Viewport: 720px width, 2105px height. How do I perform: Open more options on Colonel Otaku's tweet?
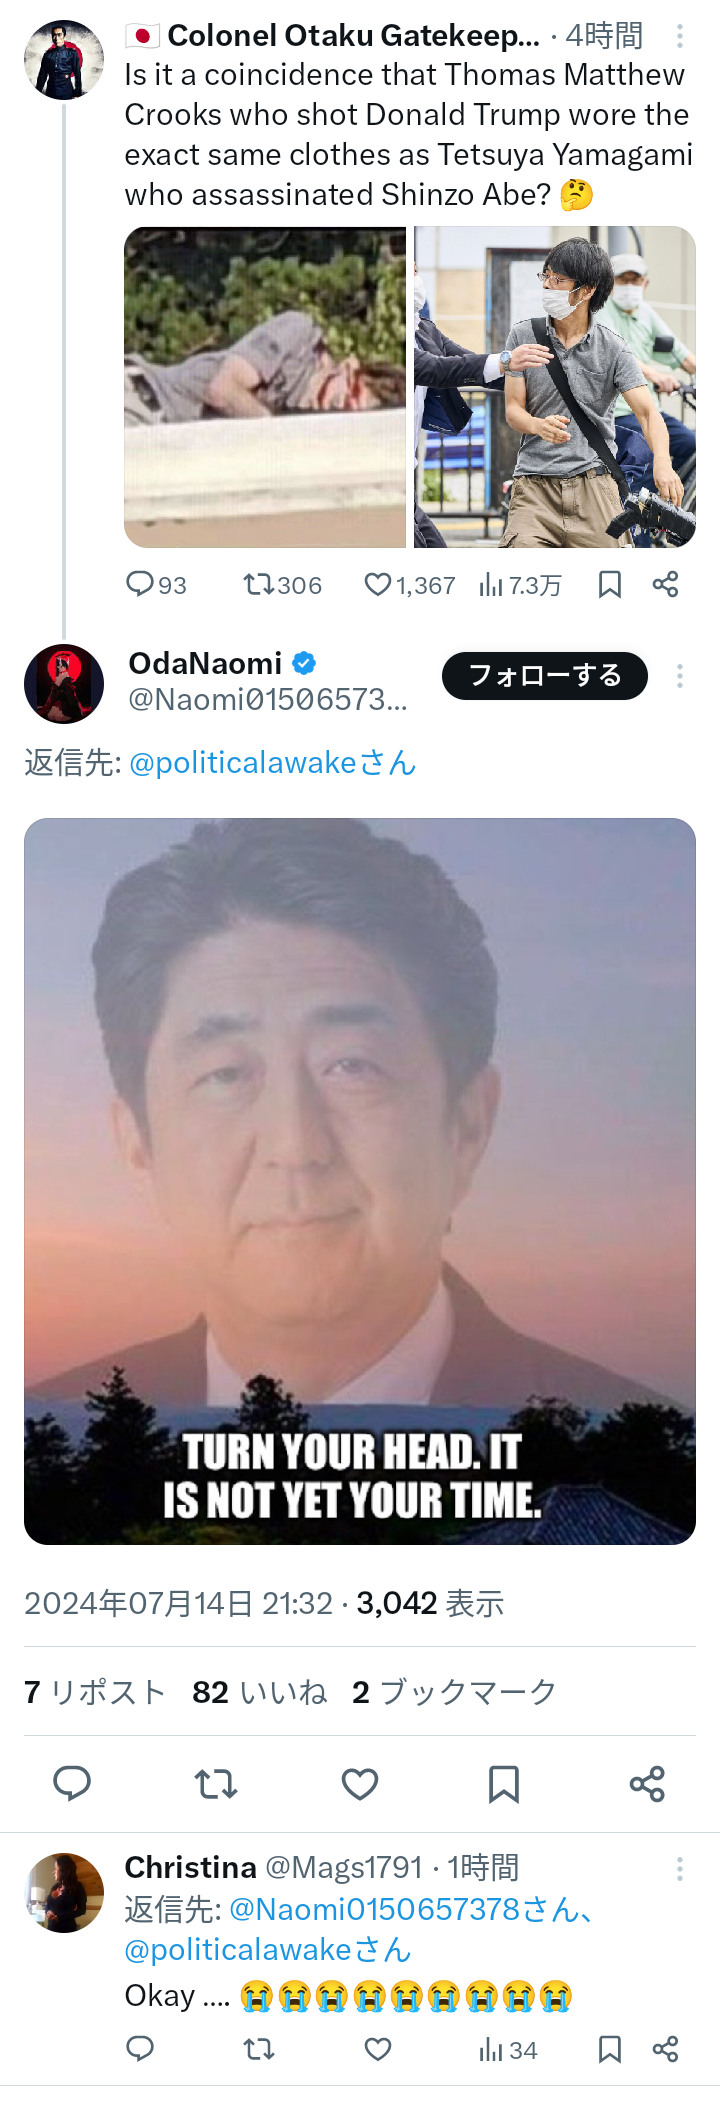pos(680,36)
